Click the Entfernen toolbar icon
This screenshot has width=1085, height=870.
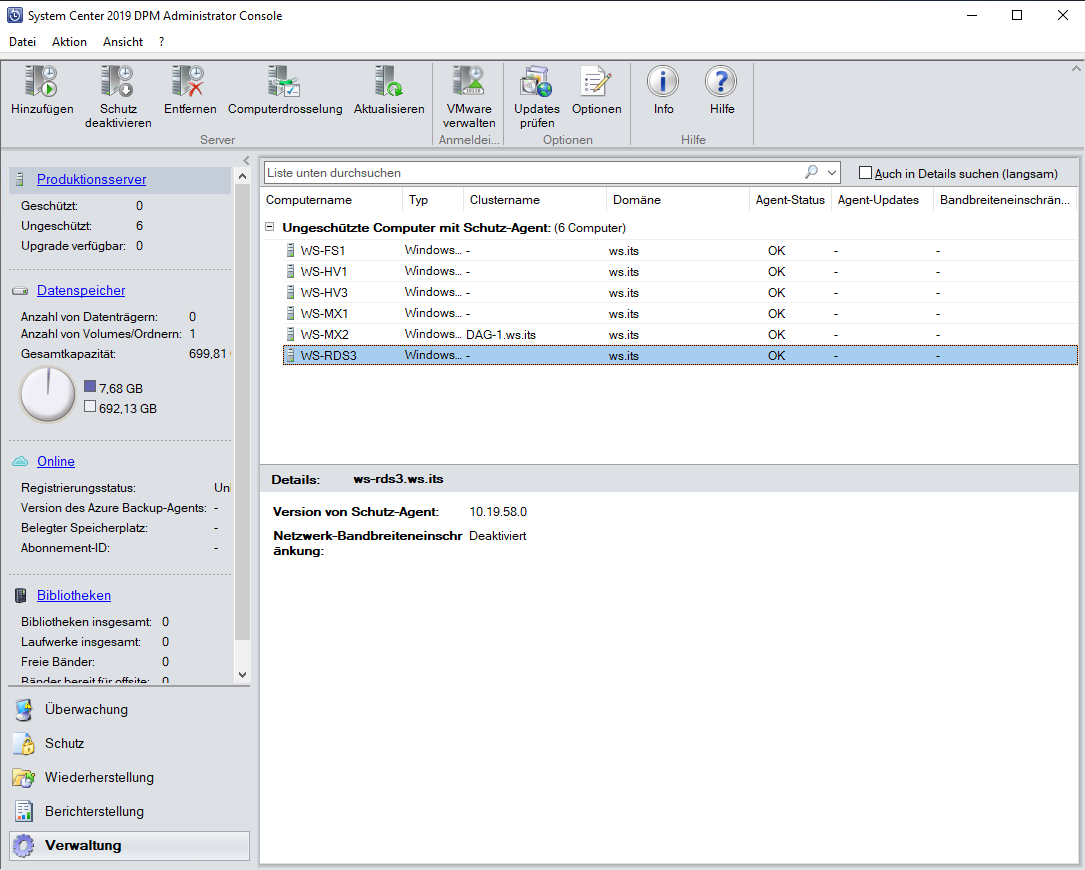(189, 81)
